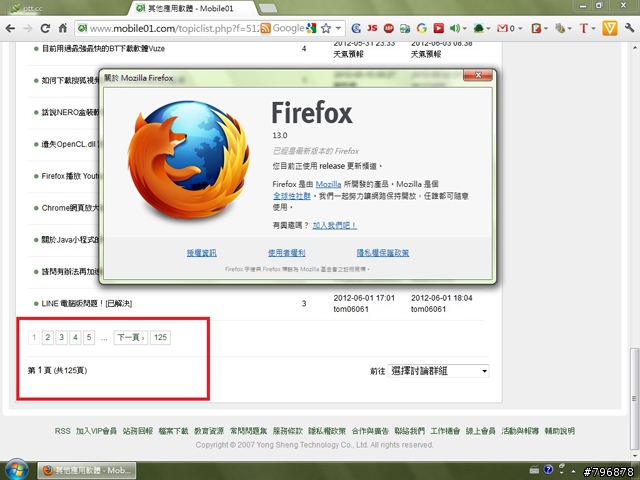
Task: Open the 選擇討論群組 dropdown
Action: pyautogui.click(x=438, y=371)
